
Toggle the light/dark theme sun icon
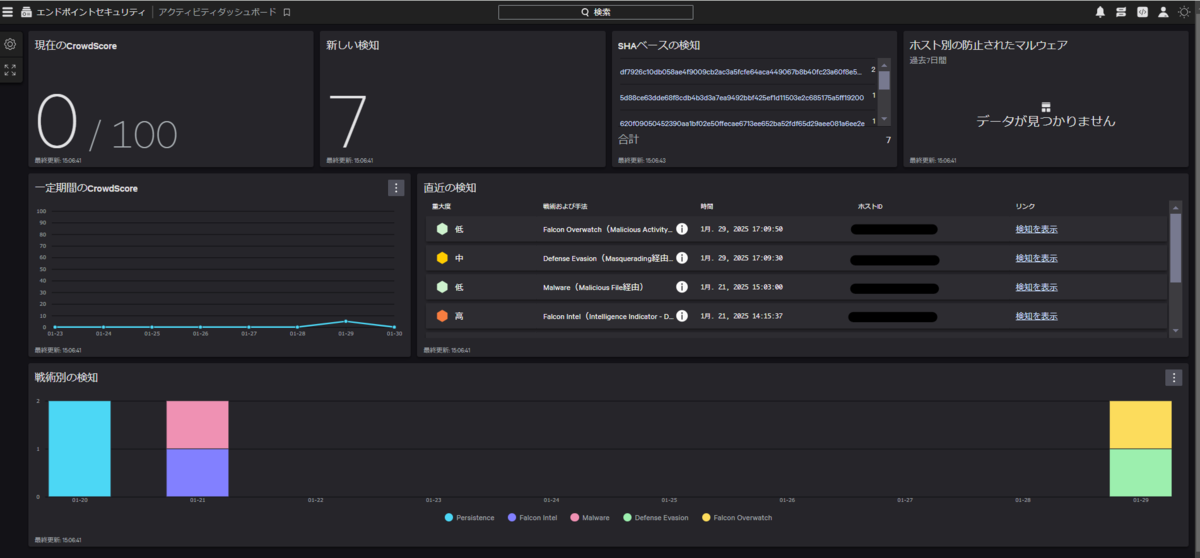[1185, 12]
